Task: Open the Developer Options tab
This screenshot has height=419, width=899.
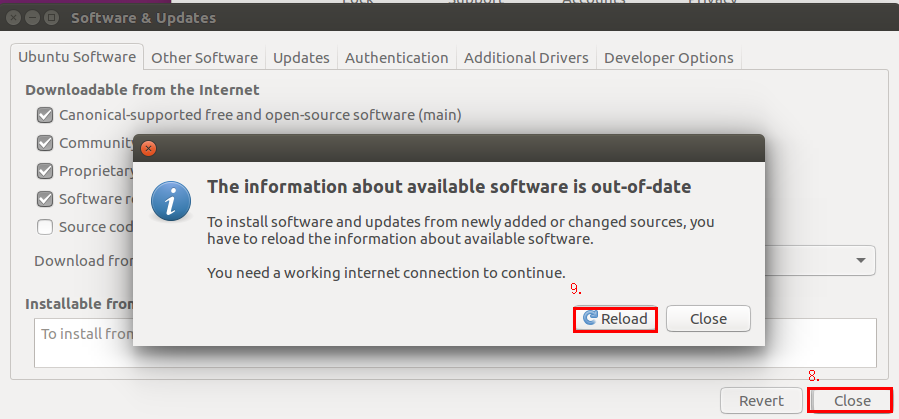Action: (669, 58)
